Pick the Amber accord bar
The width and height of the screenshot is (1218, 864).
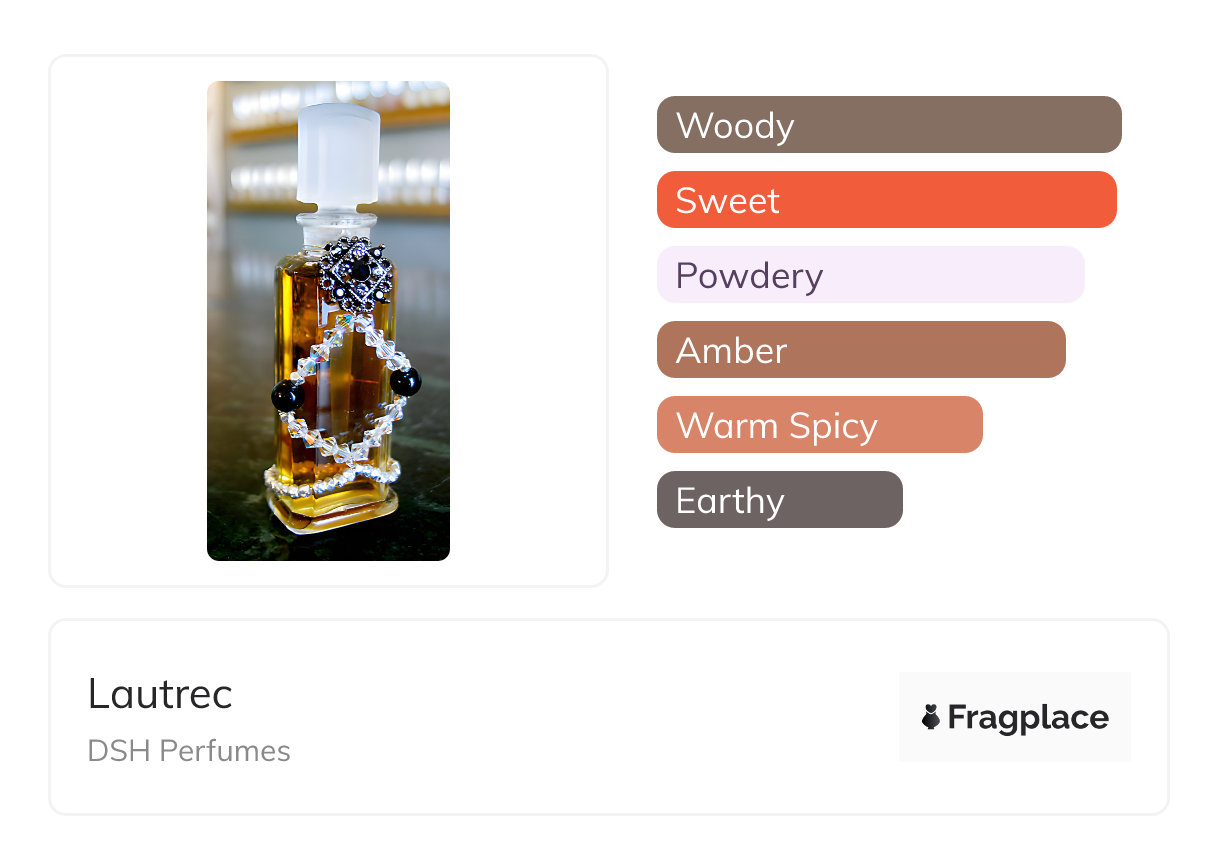coord(860,350)
